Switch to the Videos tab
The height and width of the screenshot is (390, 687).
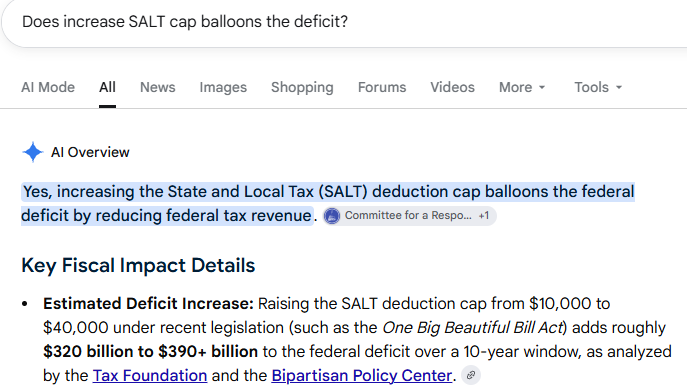[452, 87]
